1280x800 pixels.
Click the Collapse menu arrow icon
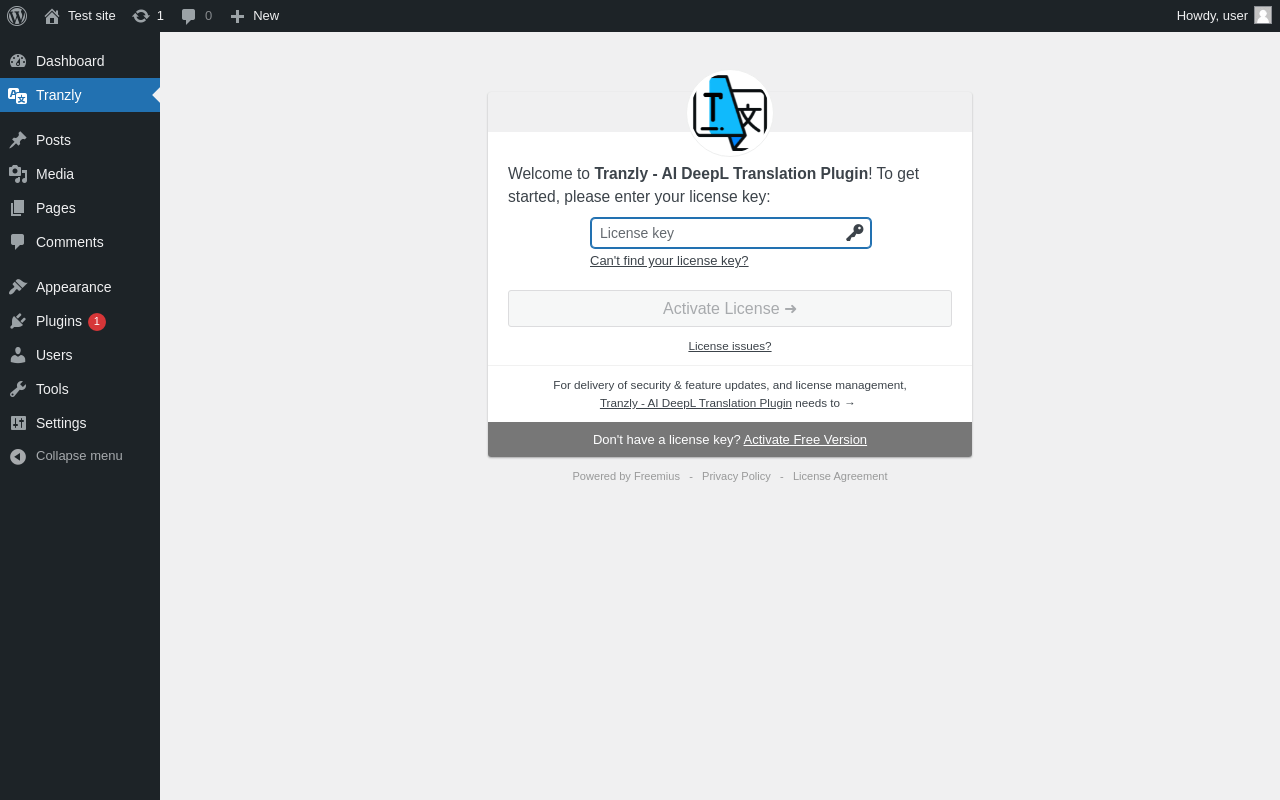pos(18,456)
